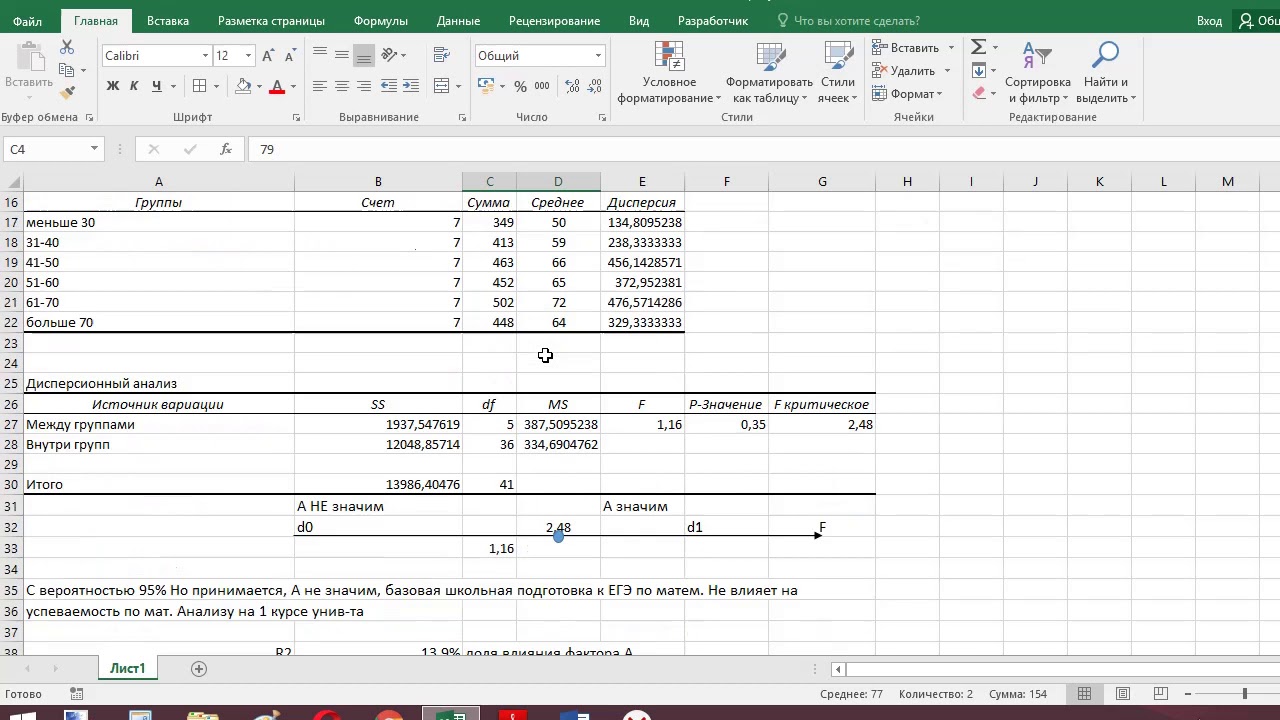
Task: Open the font name Calibri dropdown
Action: [x=205, y=56]
